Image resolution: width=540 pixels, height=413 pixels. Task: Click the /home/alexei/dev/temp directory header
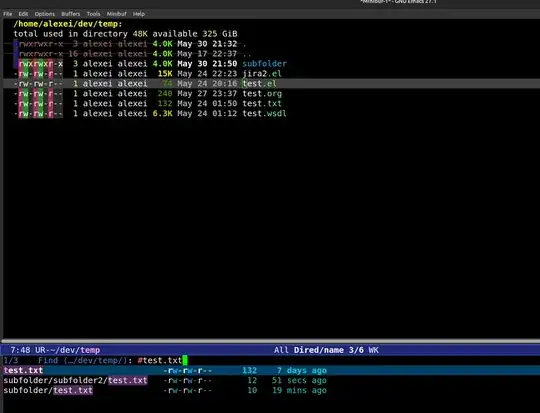point(68,24)
